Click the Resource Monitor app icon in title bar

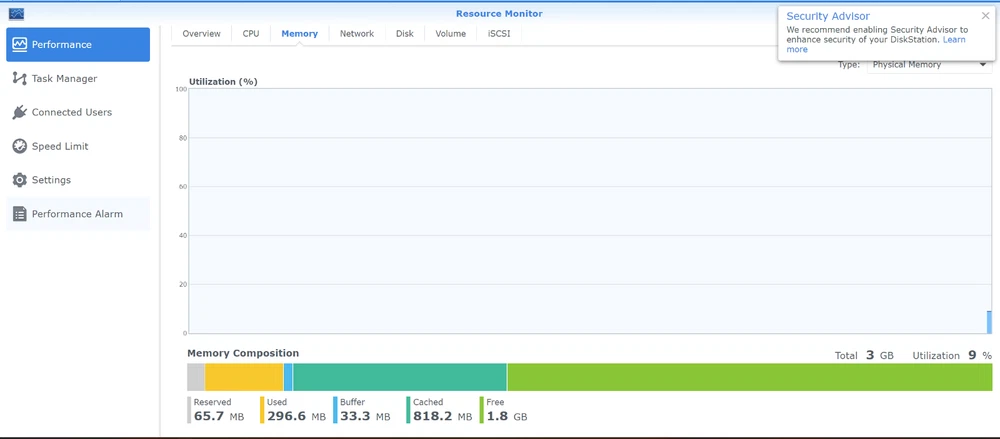coord(16,14)
